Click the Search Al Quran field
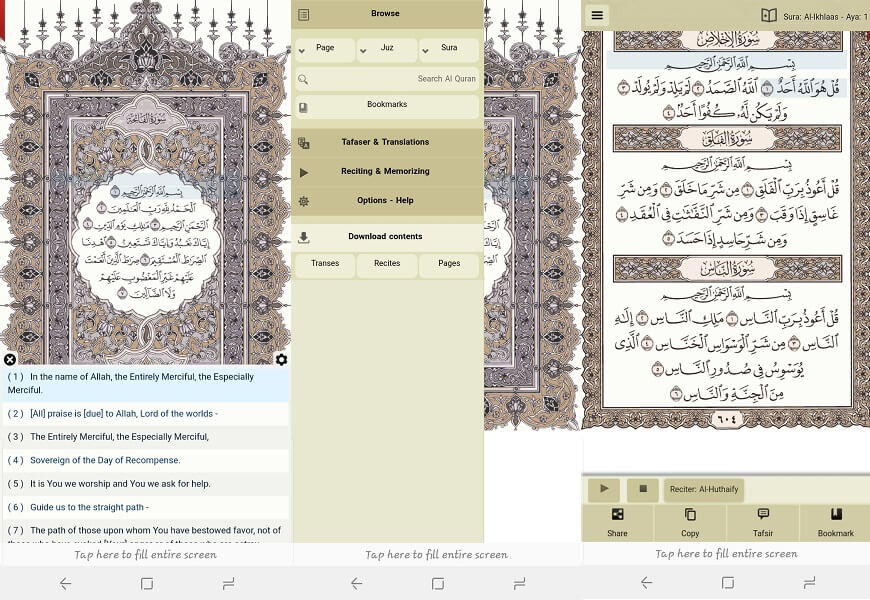 click(387, 79)
